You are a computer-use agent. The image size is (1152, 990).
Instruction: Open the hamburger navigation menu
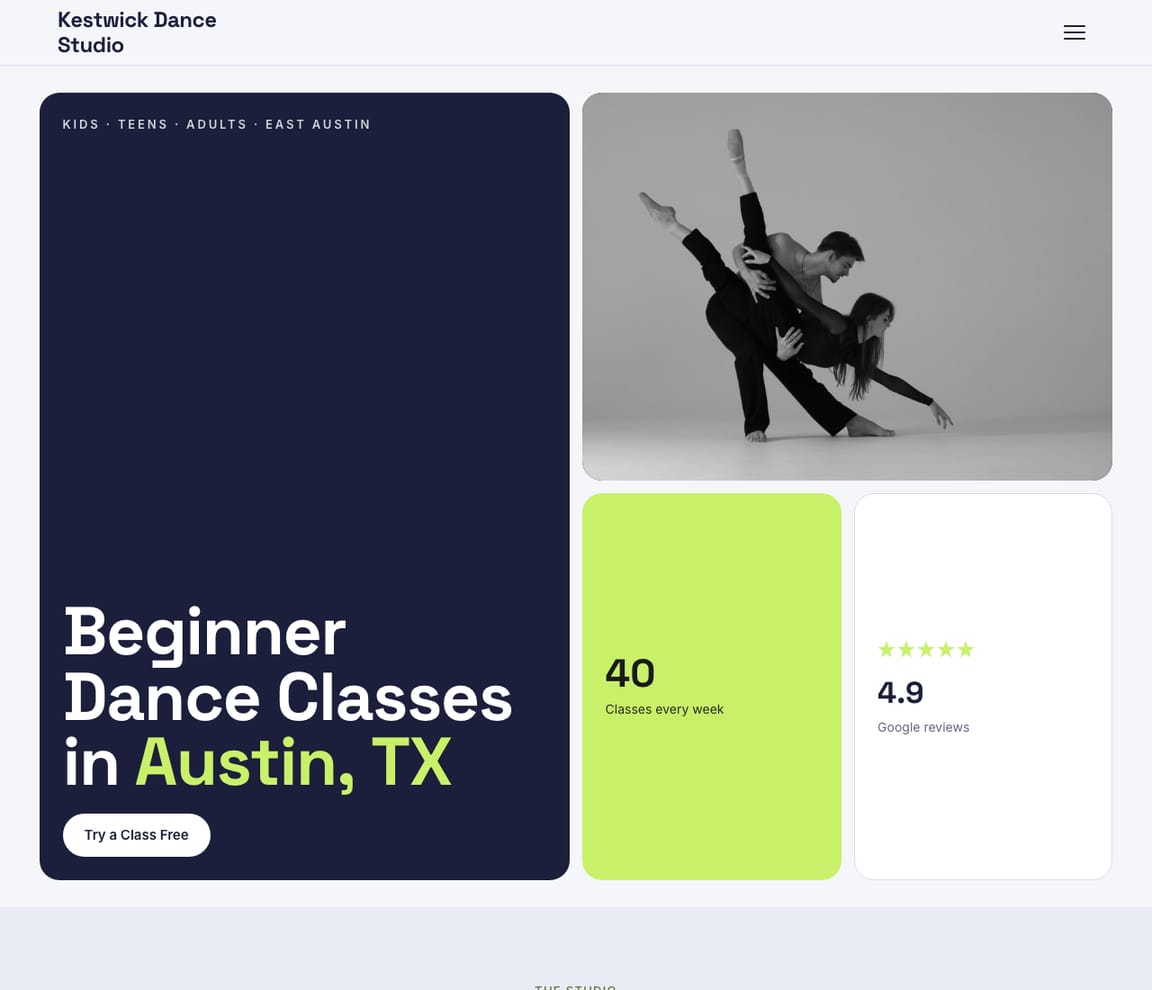click(x=1074, y=32)
